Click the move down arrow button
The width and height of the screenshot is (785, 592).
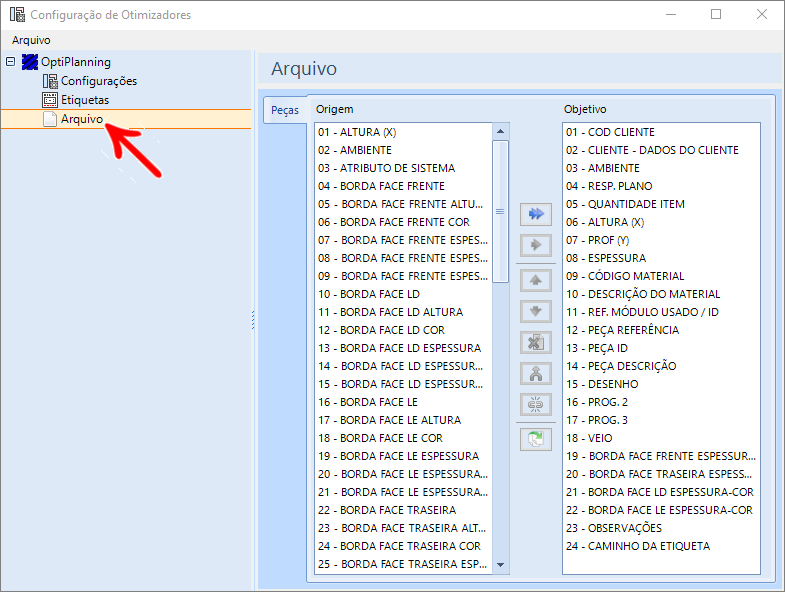536,312
